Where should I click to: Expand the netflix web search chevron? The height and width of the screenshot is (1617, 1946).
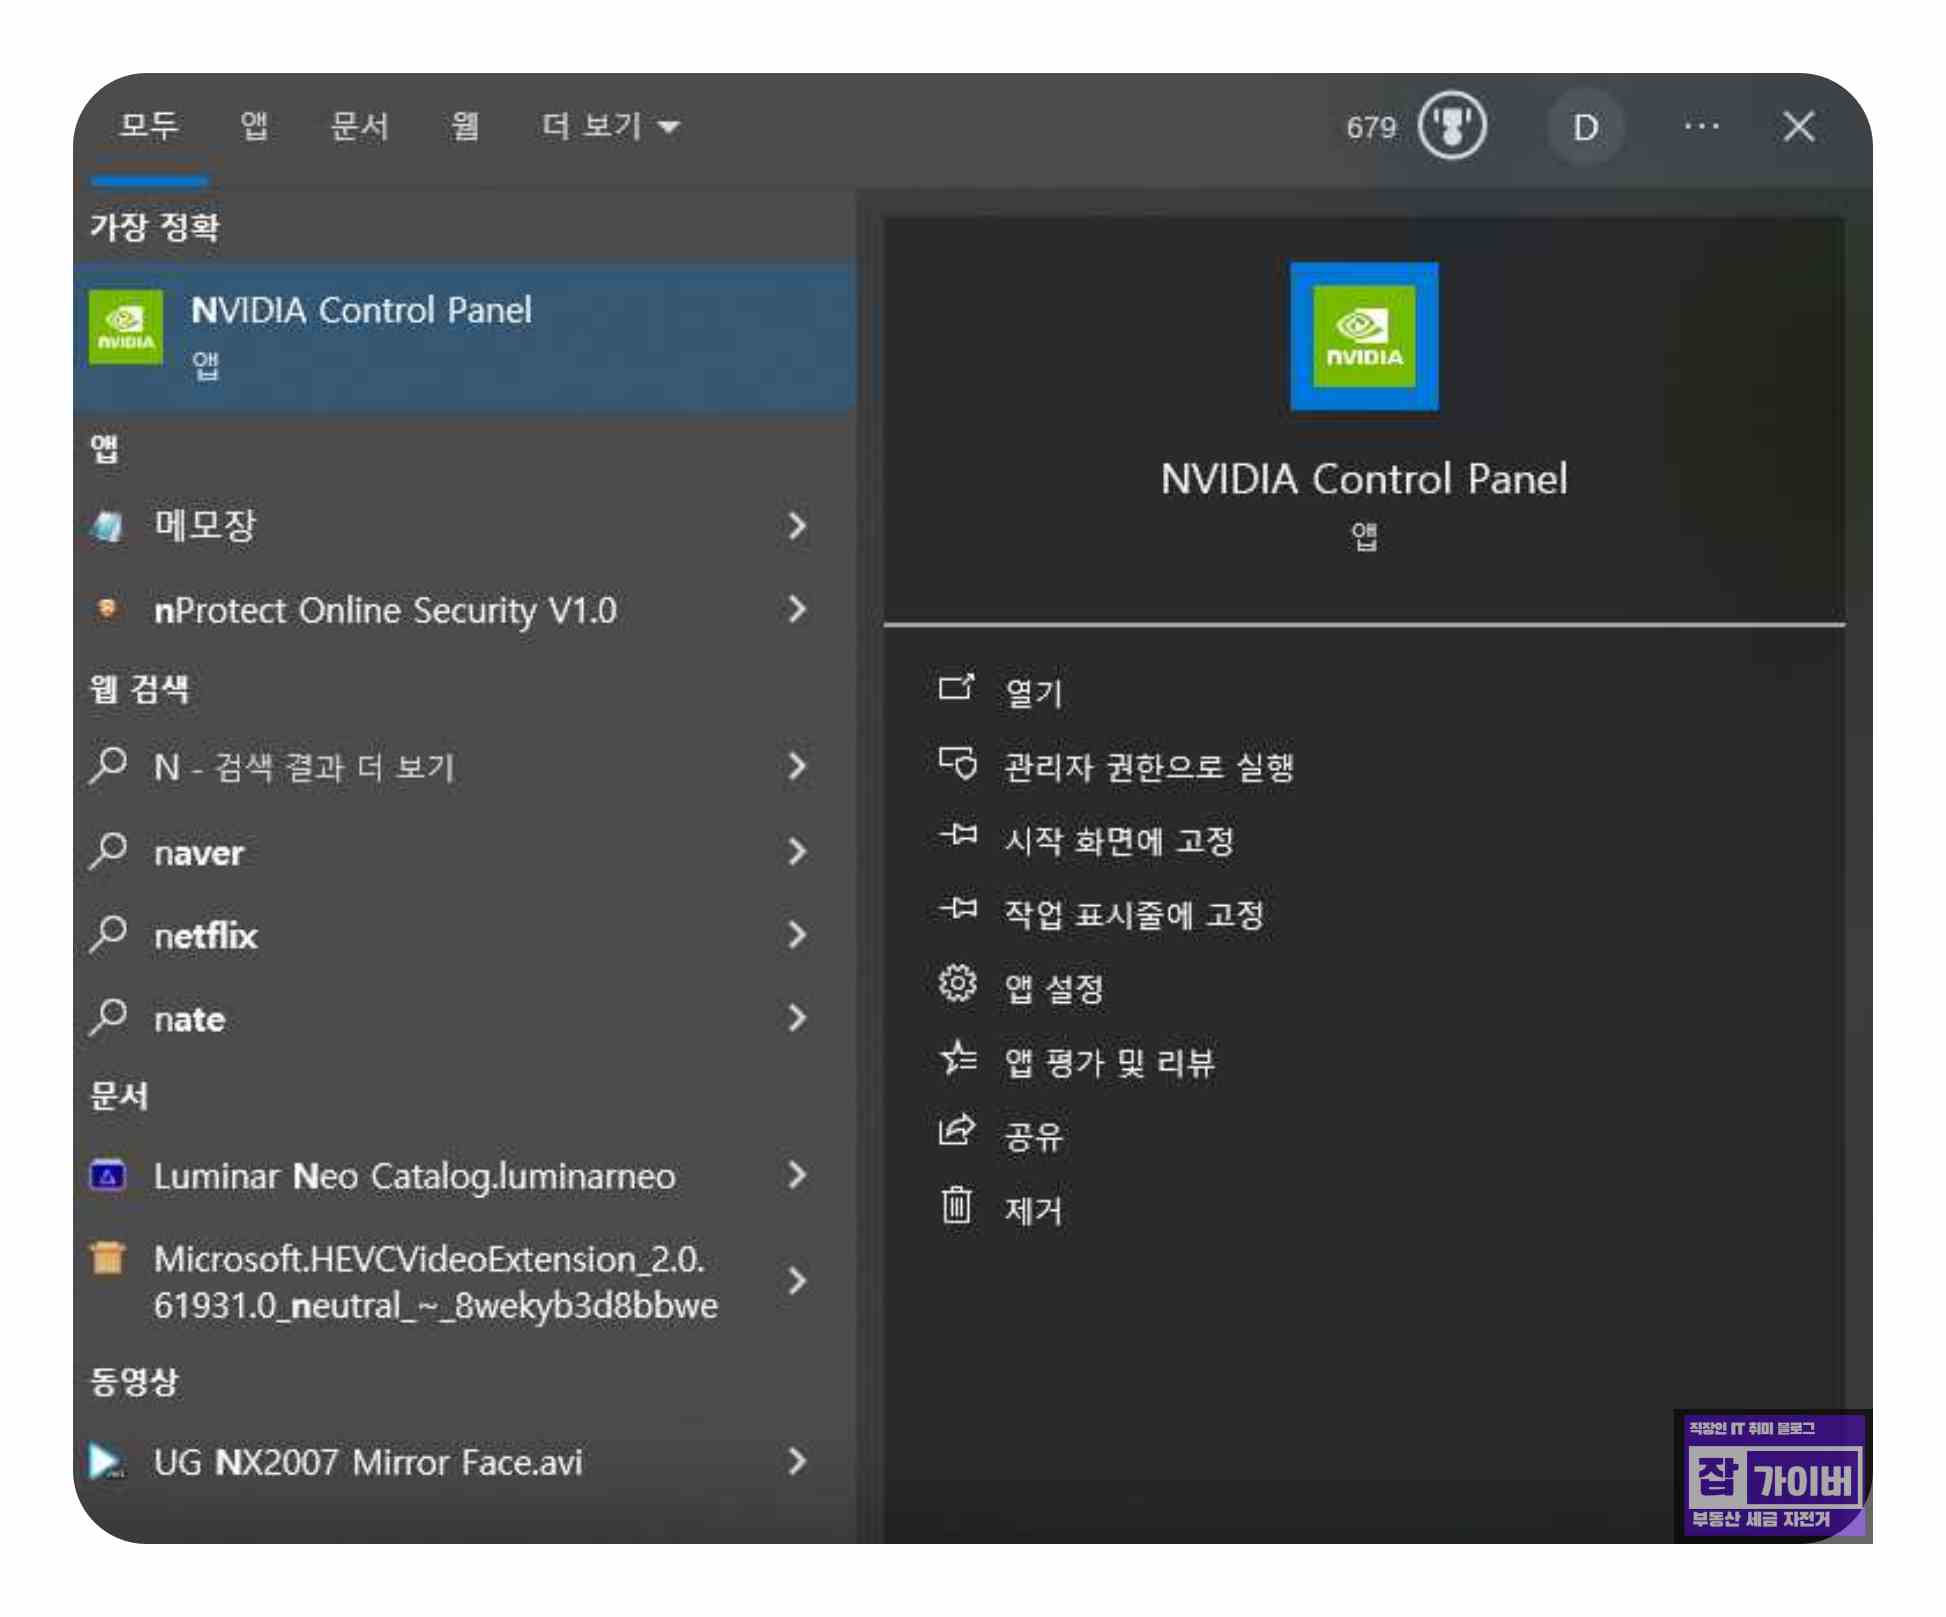tap(796, 935)
